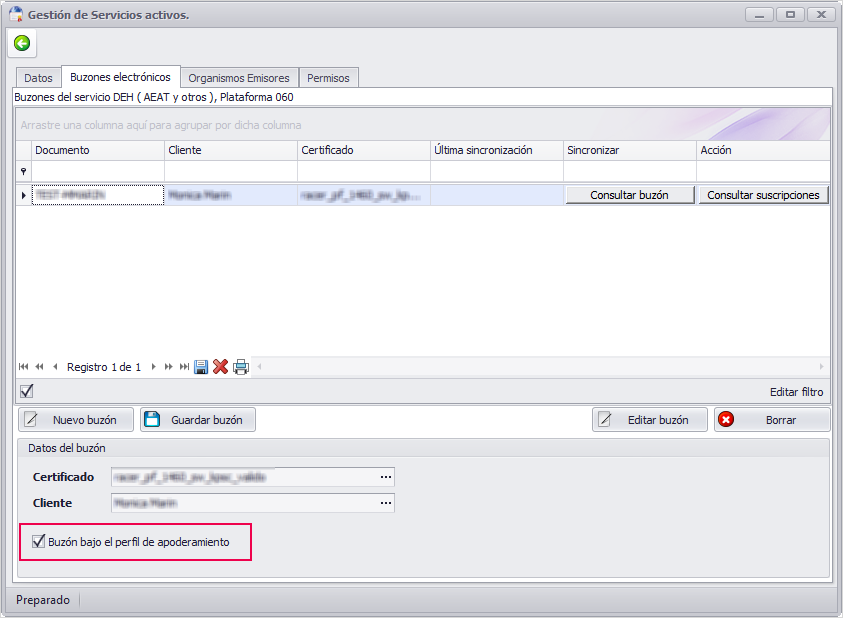
Task: Click the green back arrow icon
Action: (x=22, y=43)
